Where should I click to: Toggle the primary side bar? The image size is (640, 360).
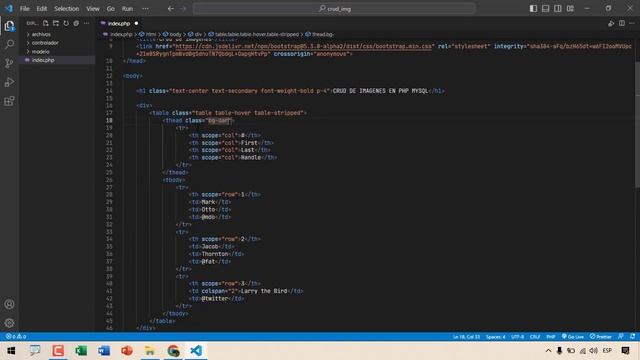(x=533, y=9)
